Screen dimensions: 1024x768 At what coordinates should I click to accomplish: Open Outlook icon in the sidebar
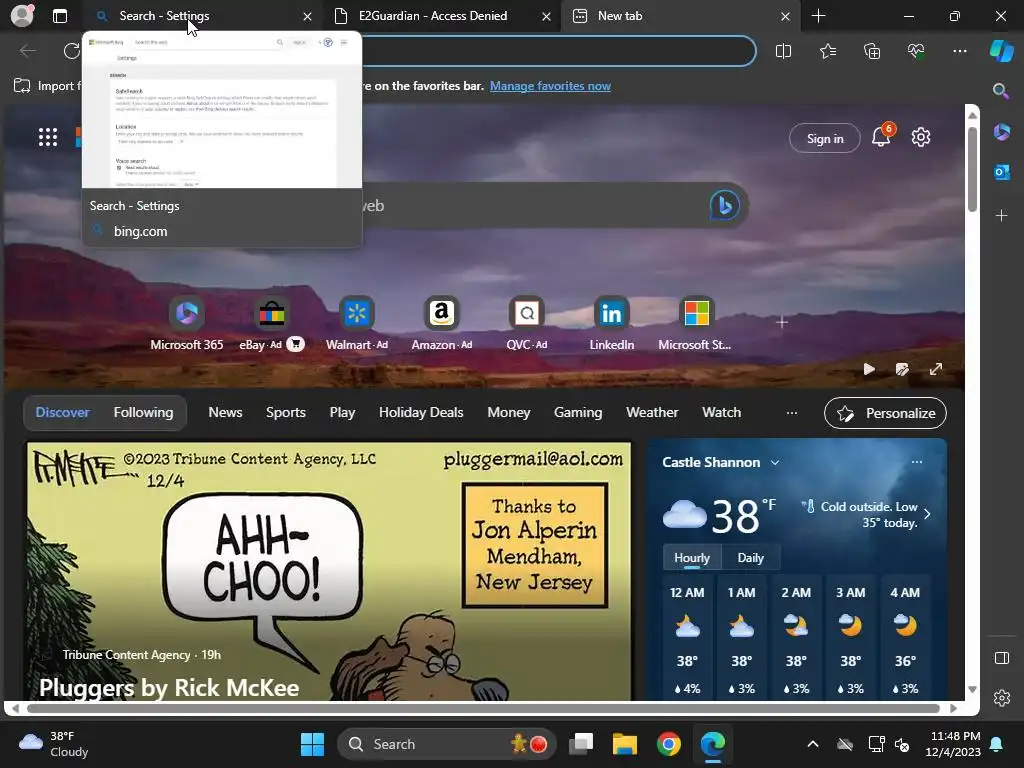1001,172
